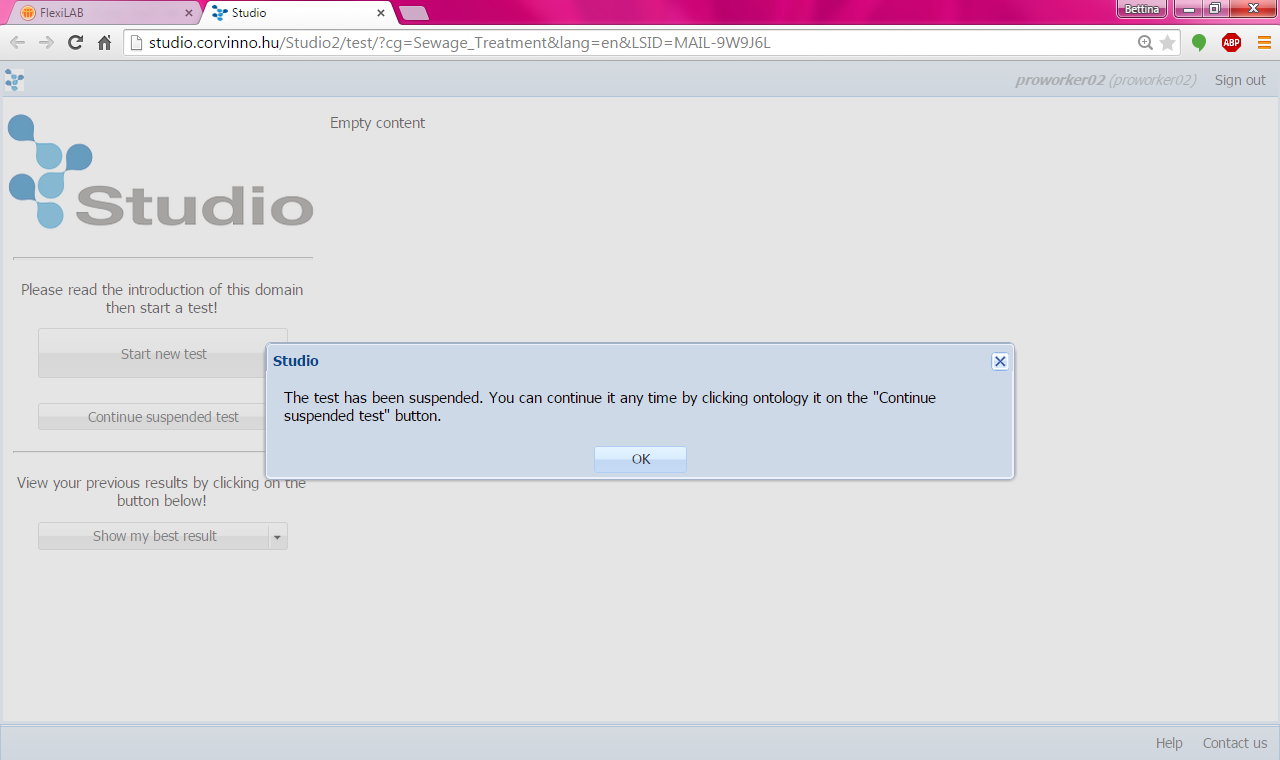This screenshot has width=1280, height=760.
Task: Close the Studio browser tab
Action: [x=381, y=13]
